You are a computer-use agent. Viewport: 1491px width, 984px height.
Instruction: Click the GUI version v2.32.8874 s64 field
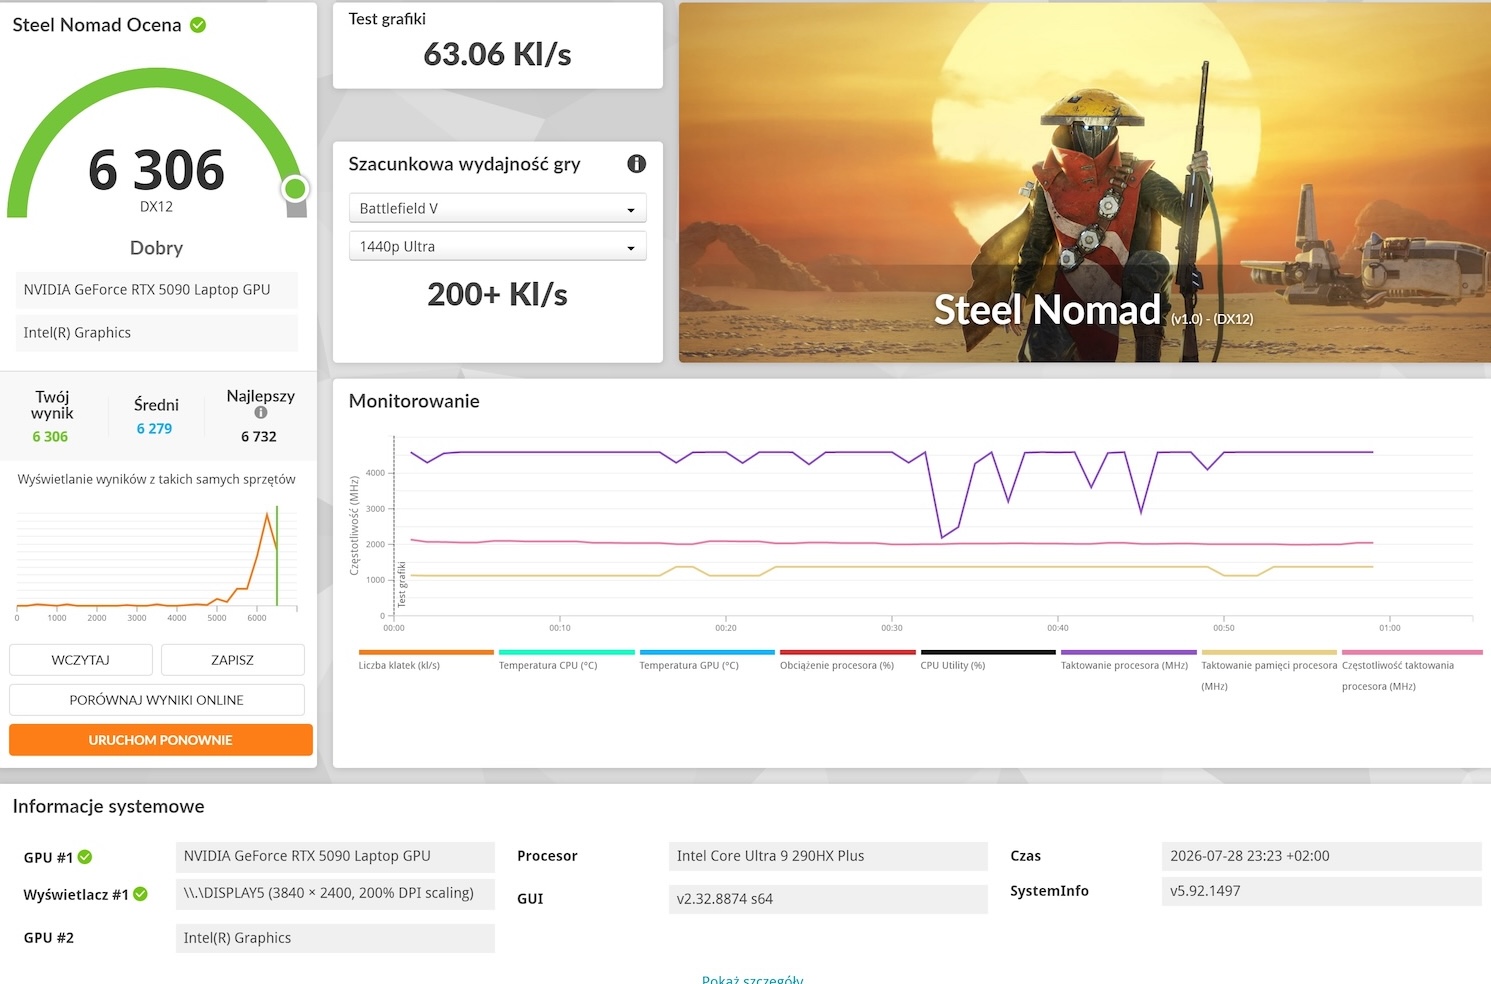click(828, 899)
